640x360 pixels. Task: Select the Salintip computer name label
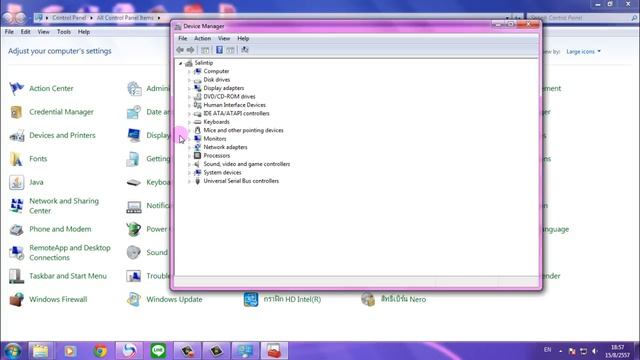point(204,63)
